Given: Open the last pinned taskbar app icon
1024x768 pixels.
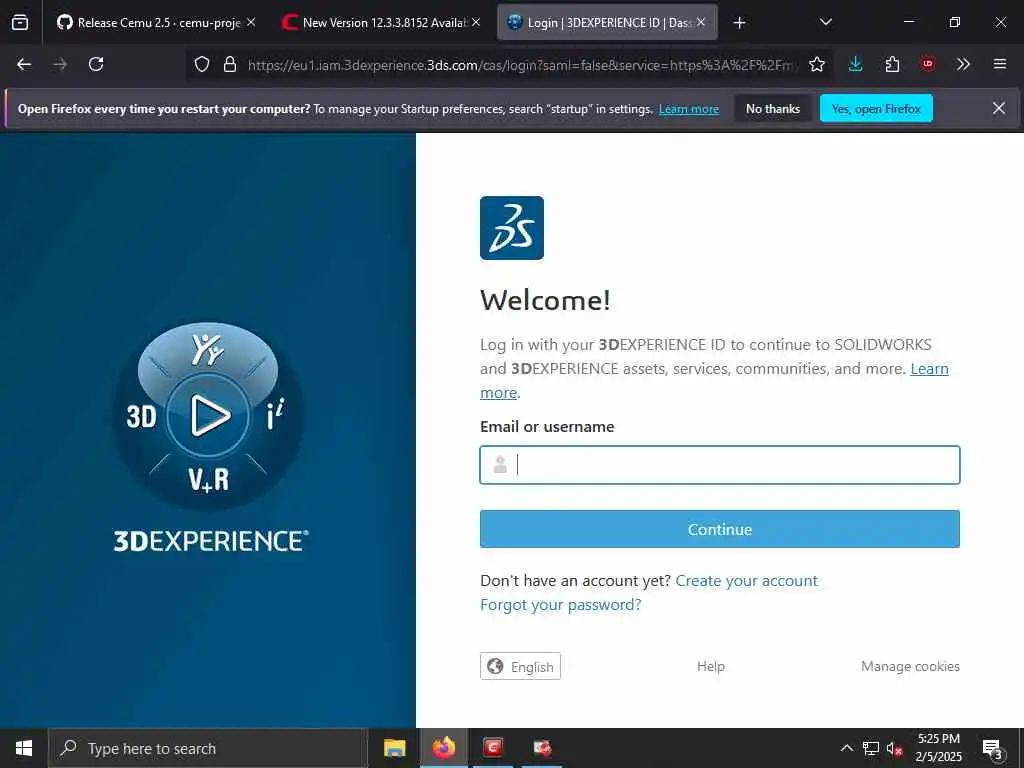Looking at the screenshot, I should 542,748.
